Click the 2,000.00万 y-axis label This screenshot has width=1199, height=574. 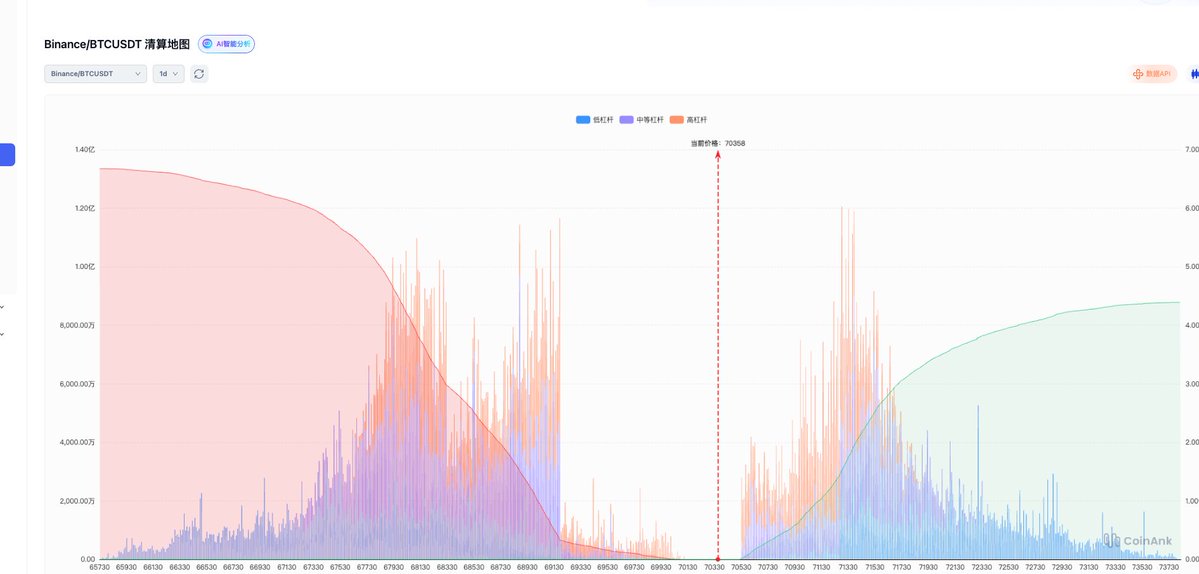(79, 501)
